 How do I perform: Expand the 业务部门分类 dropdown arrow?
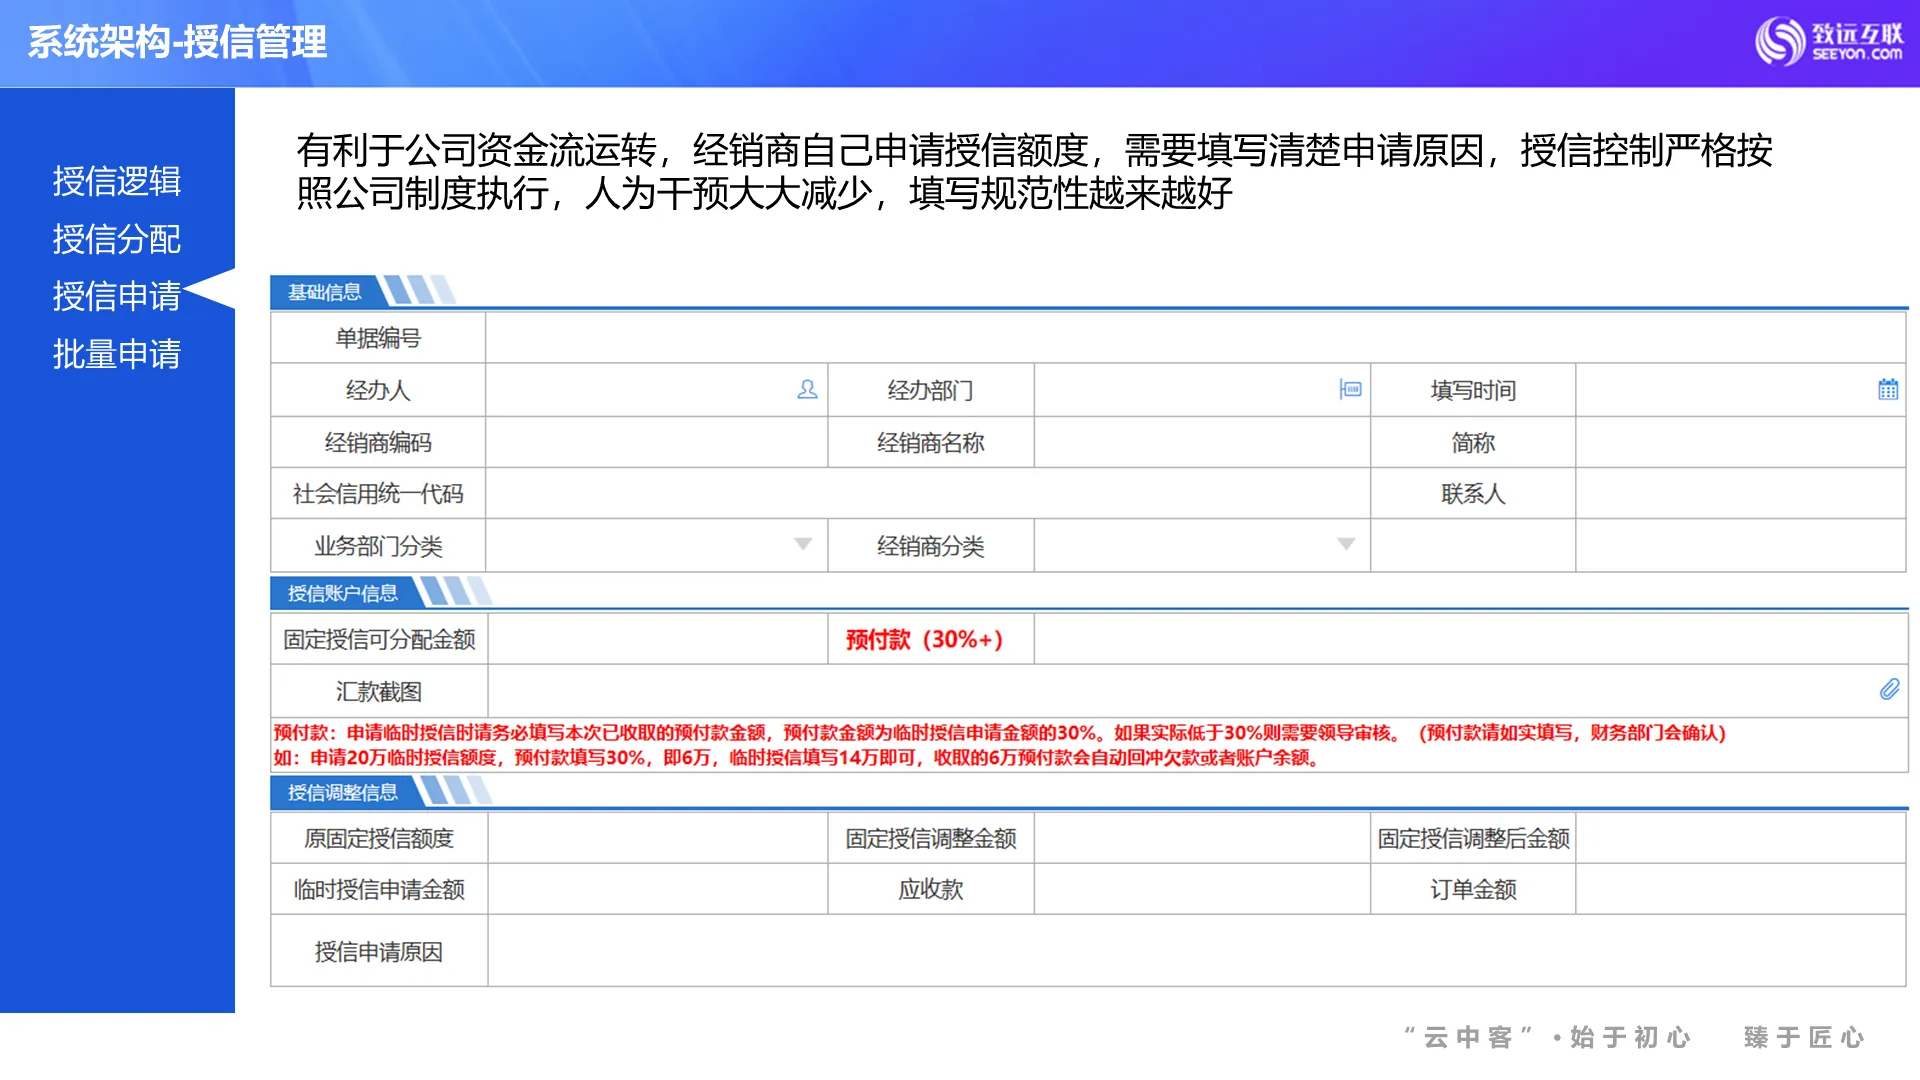coord(803,544)
